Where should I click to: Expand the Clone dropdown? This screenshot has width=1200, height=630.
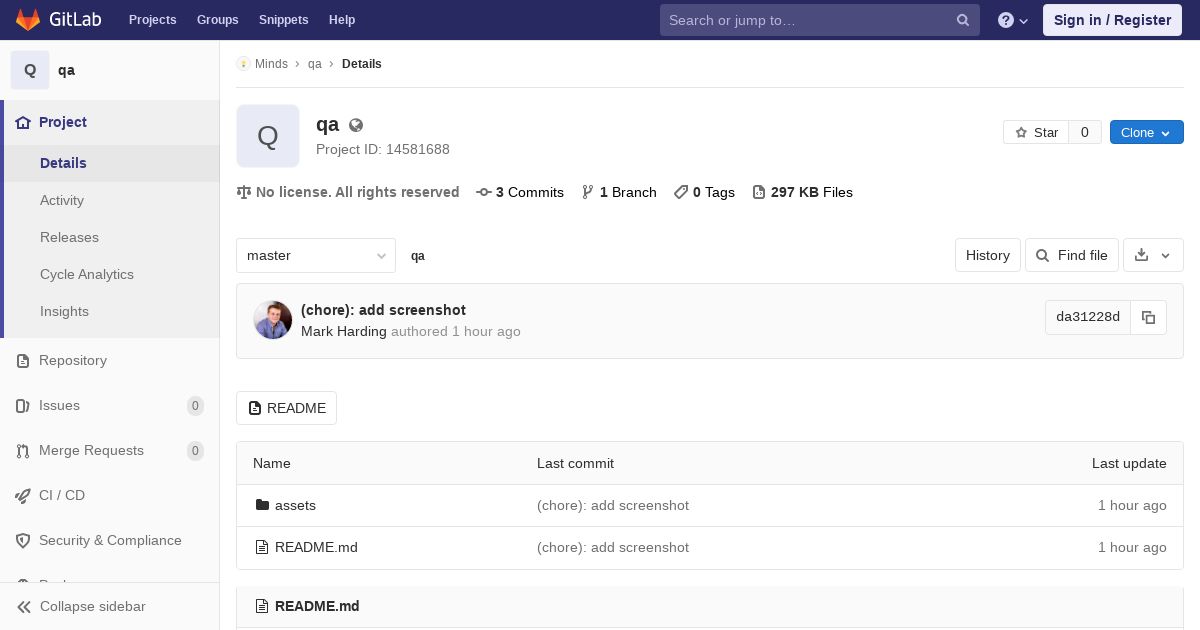[1146, 132]
